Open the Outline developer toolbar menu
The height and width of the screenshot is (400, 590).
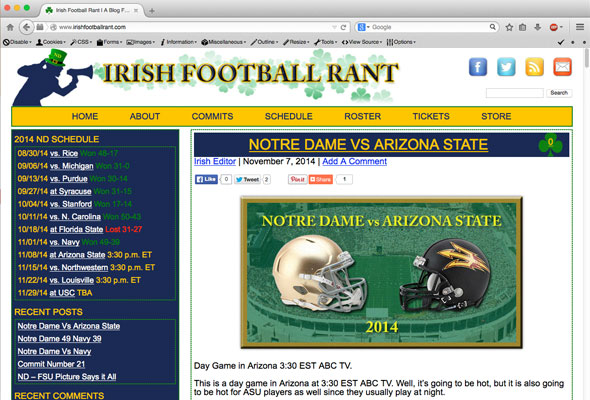click(x=264, y=42)
